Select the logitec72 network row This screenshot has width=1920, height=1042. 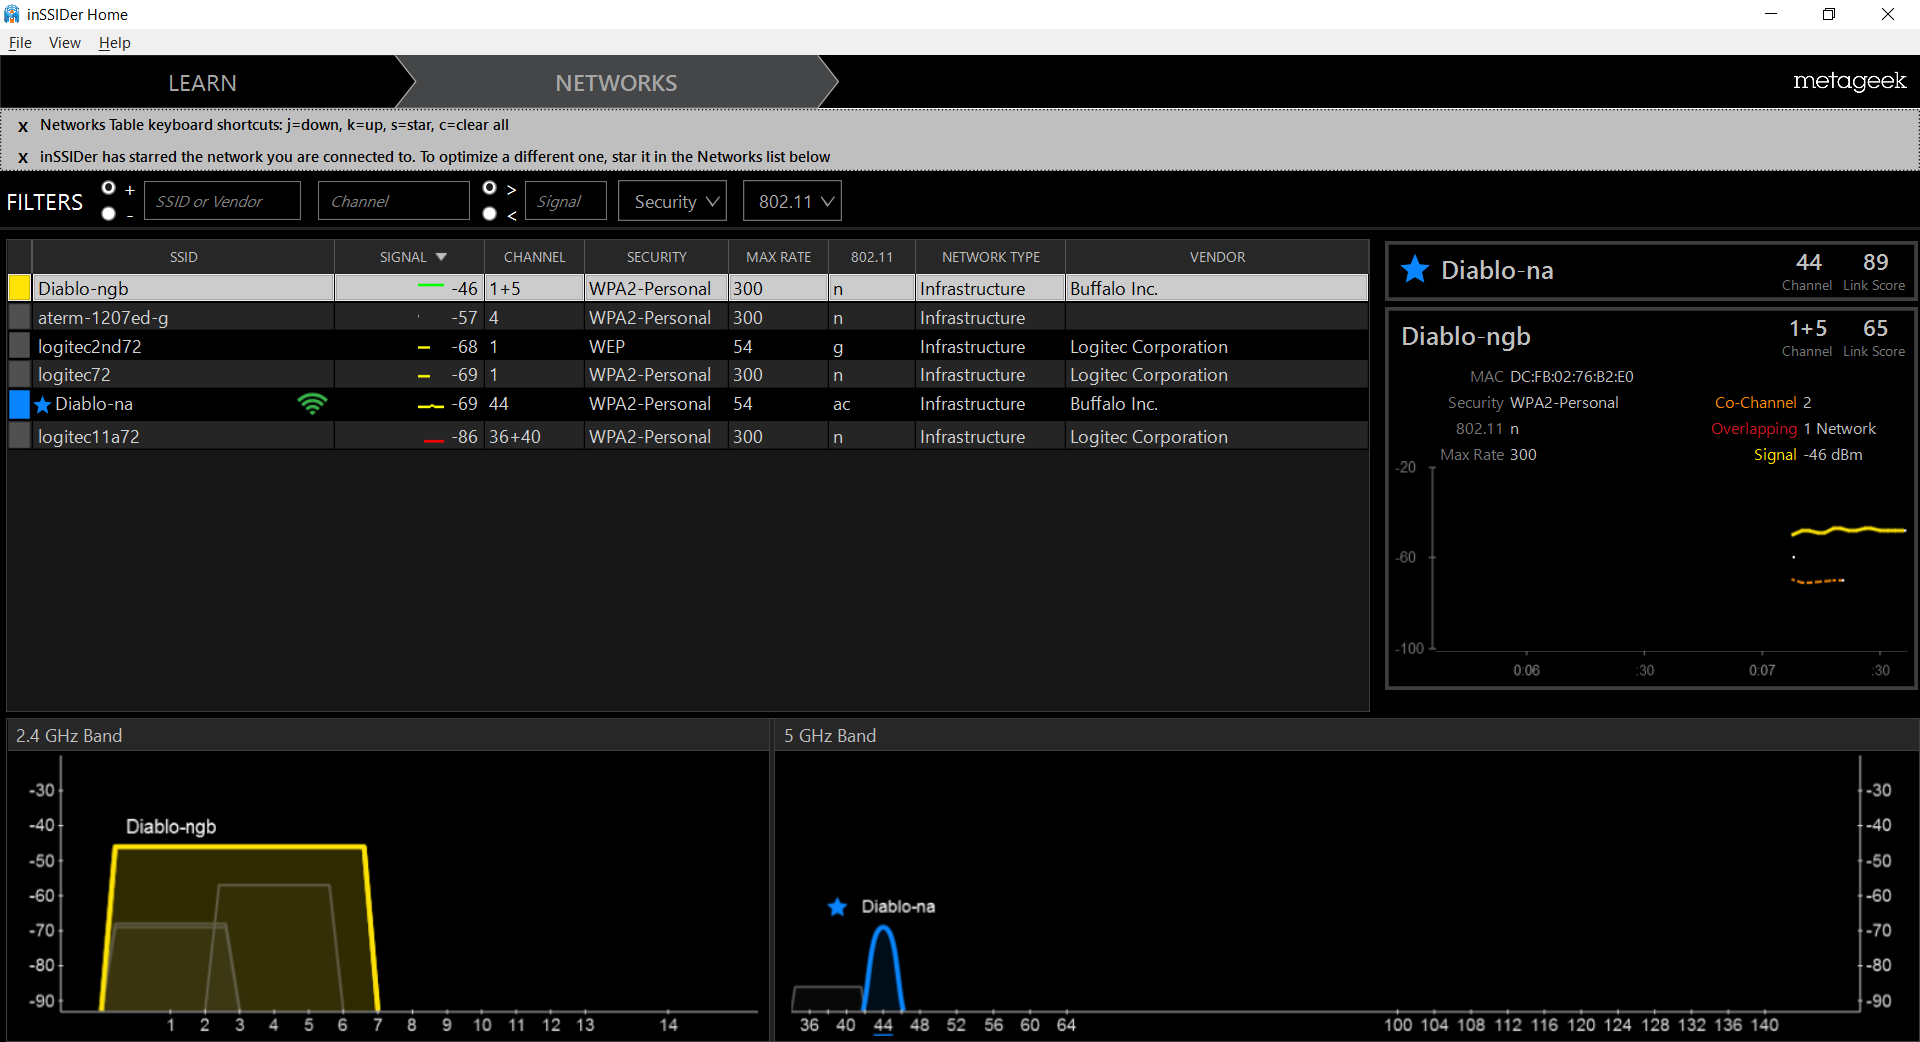click(688, 375)
